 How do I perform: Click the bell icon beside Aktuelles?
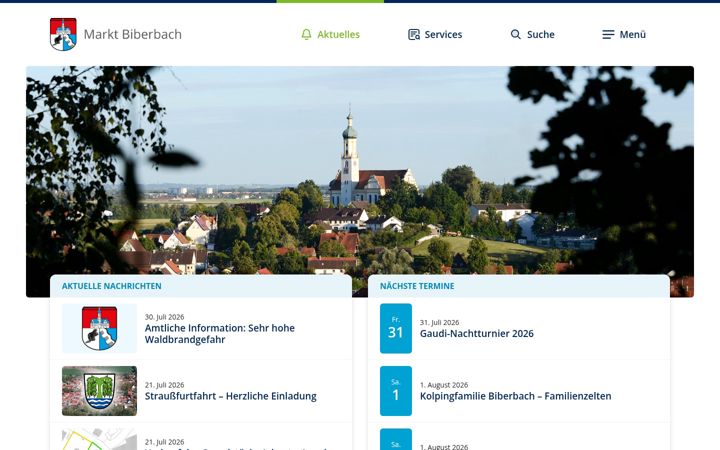(x=306, y=34)
